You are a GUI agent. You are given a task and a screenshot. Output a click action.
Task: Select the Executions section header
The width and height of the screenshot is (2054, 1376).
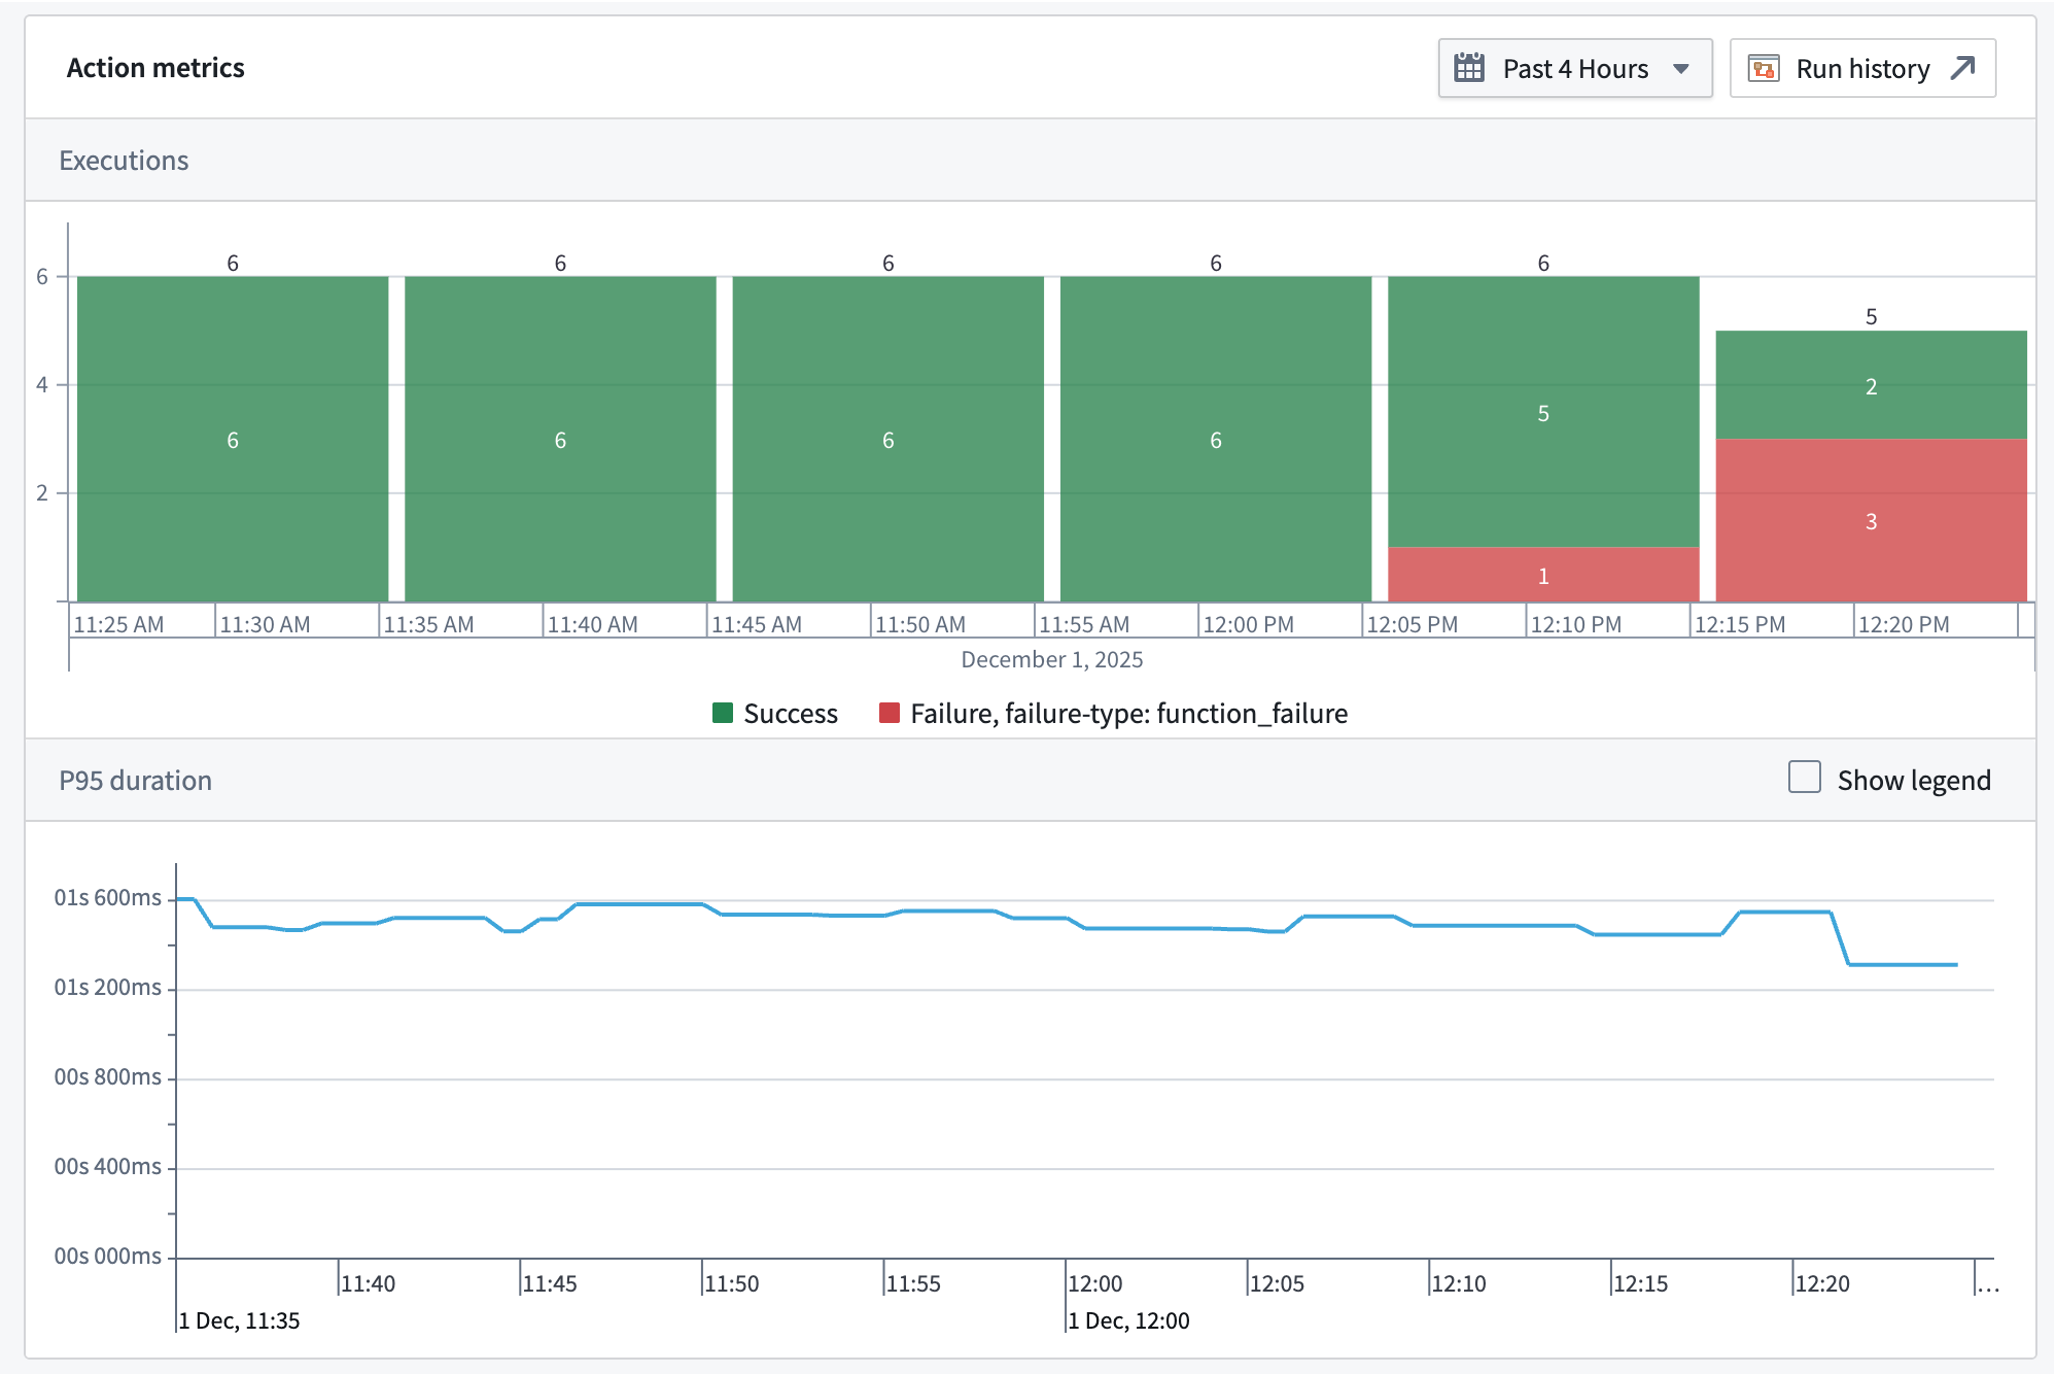[x=123, y=159]
